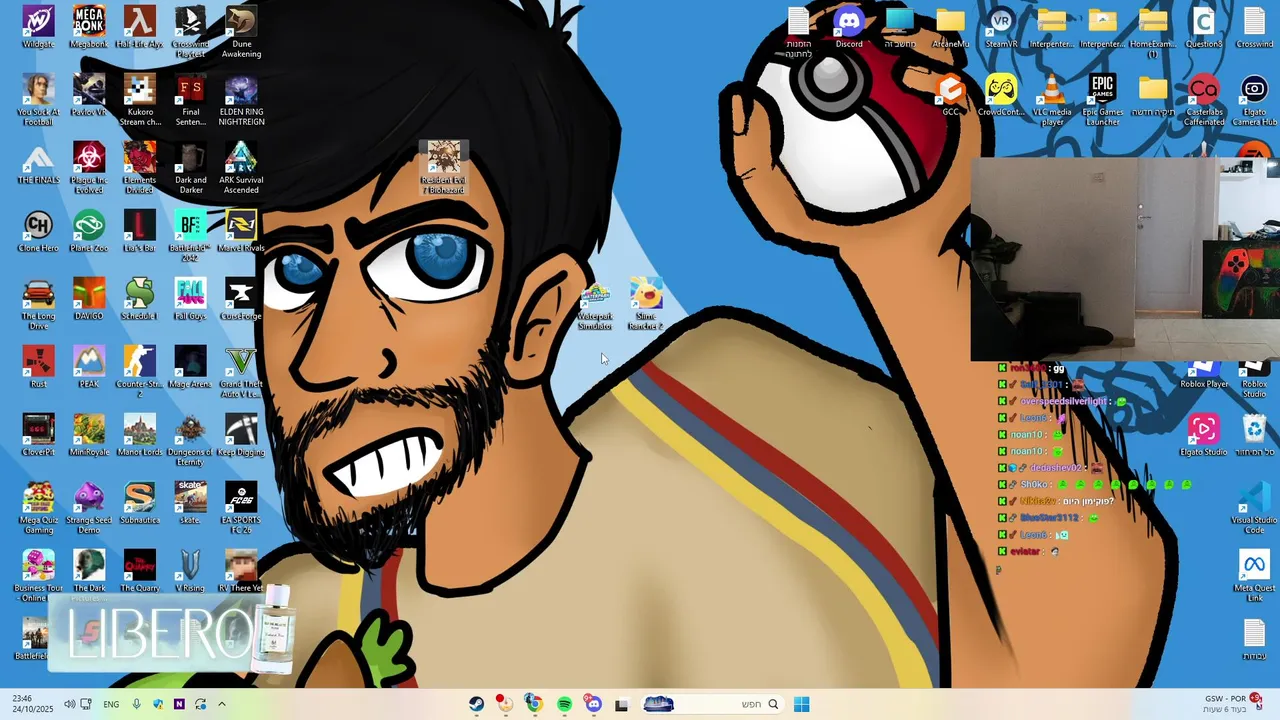Open the Roblox Player icon
This screenshot has height=720, width=1280.
pyautogui.click(x=1204, y=377)
